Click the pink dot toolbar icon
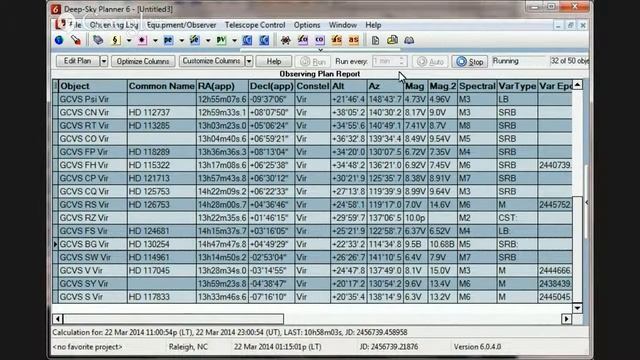Screen dimensions: 640x360 pyautogui.click(x=142, y=40)
